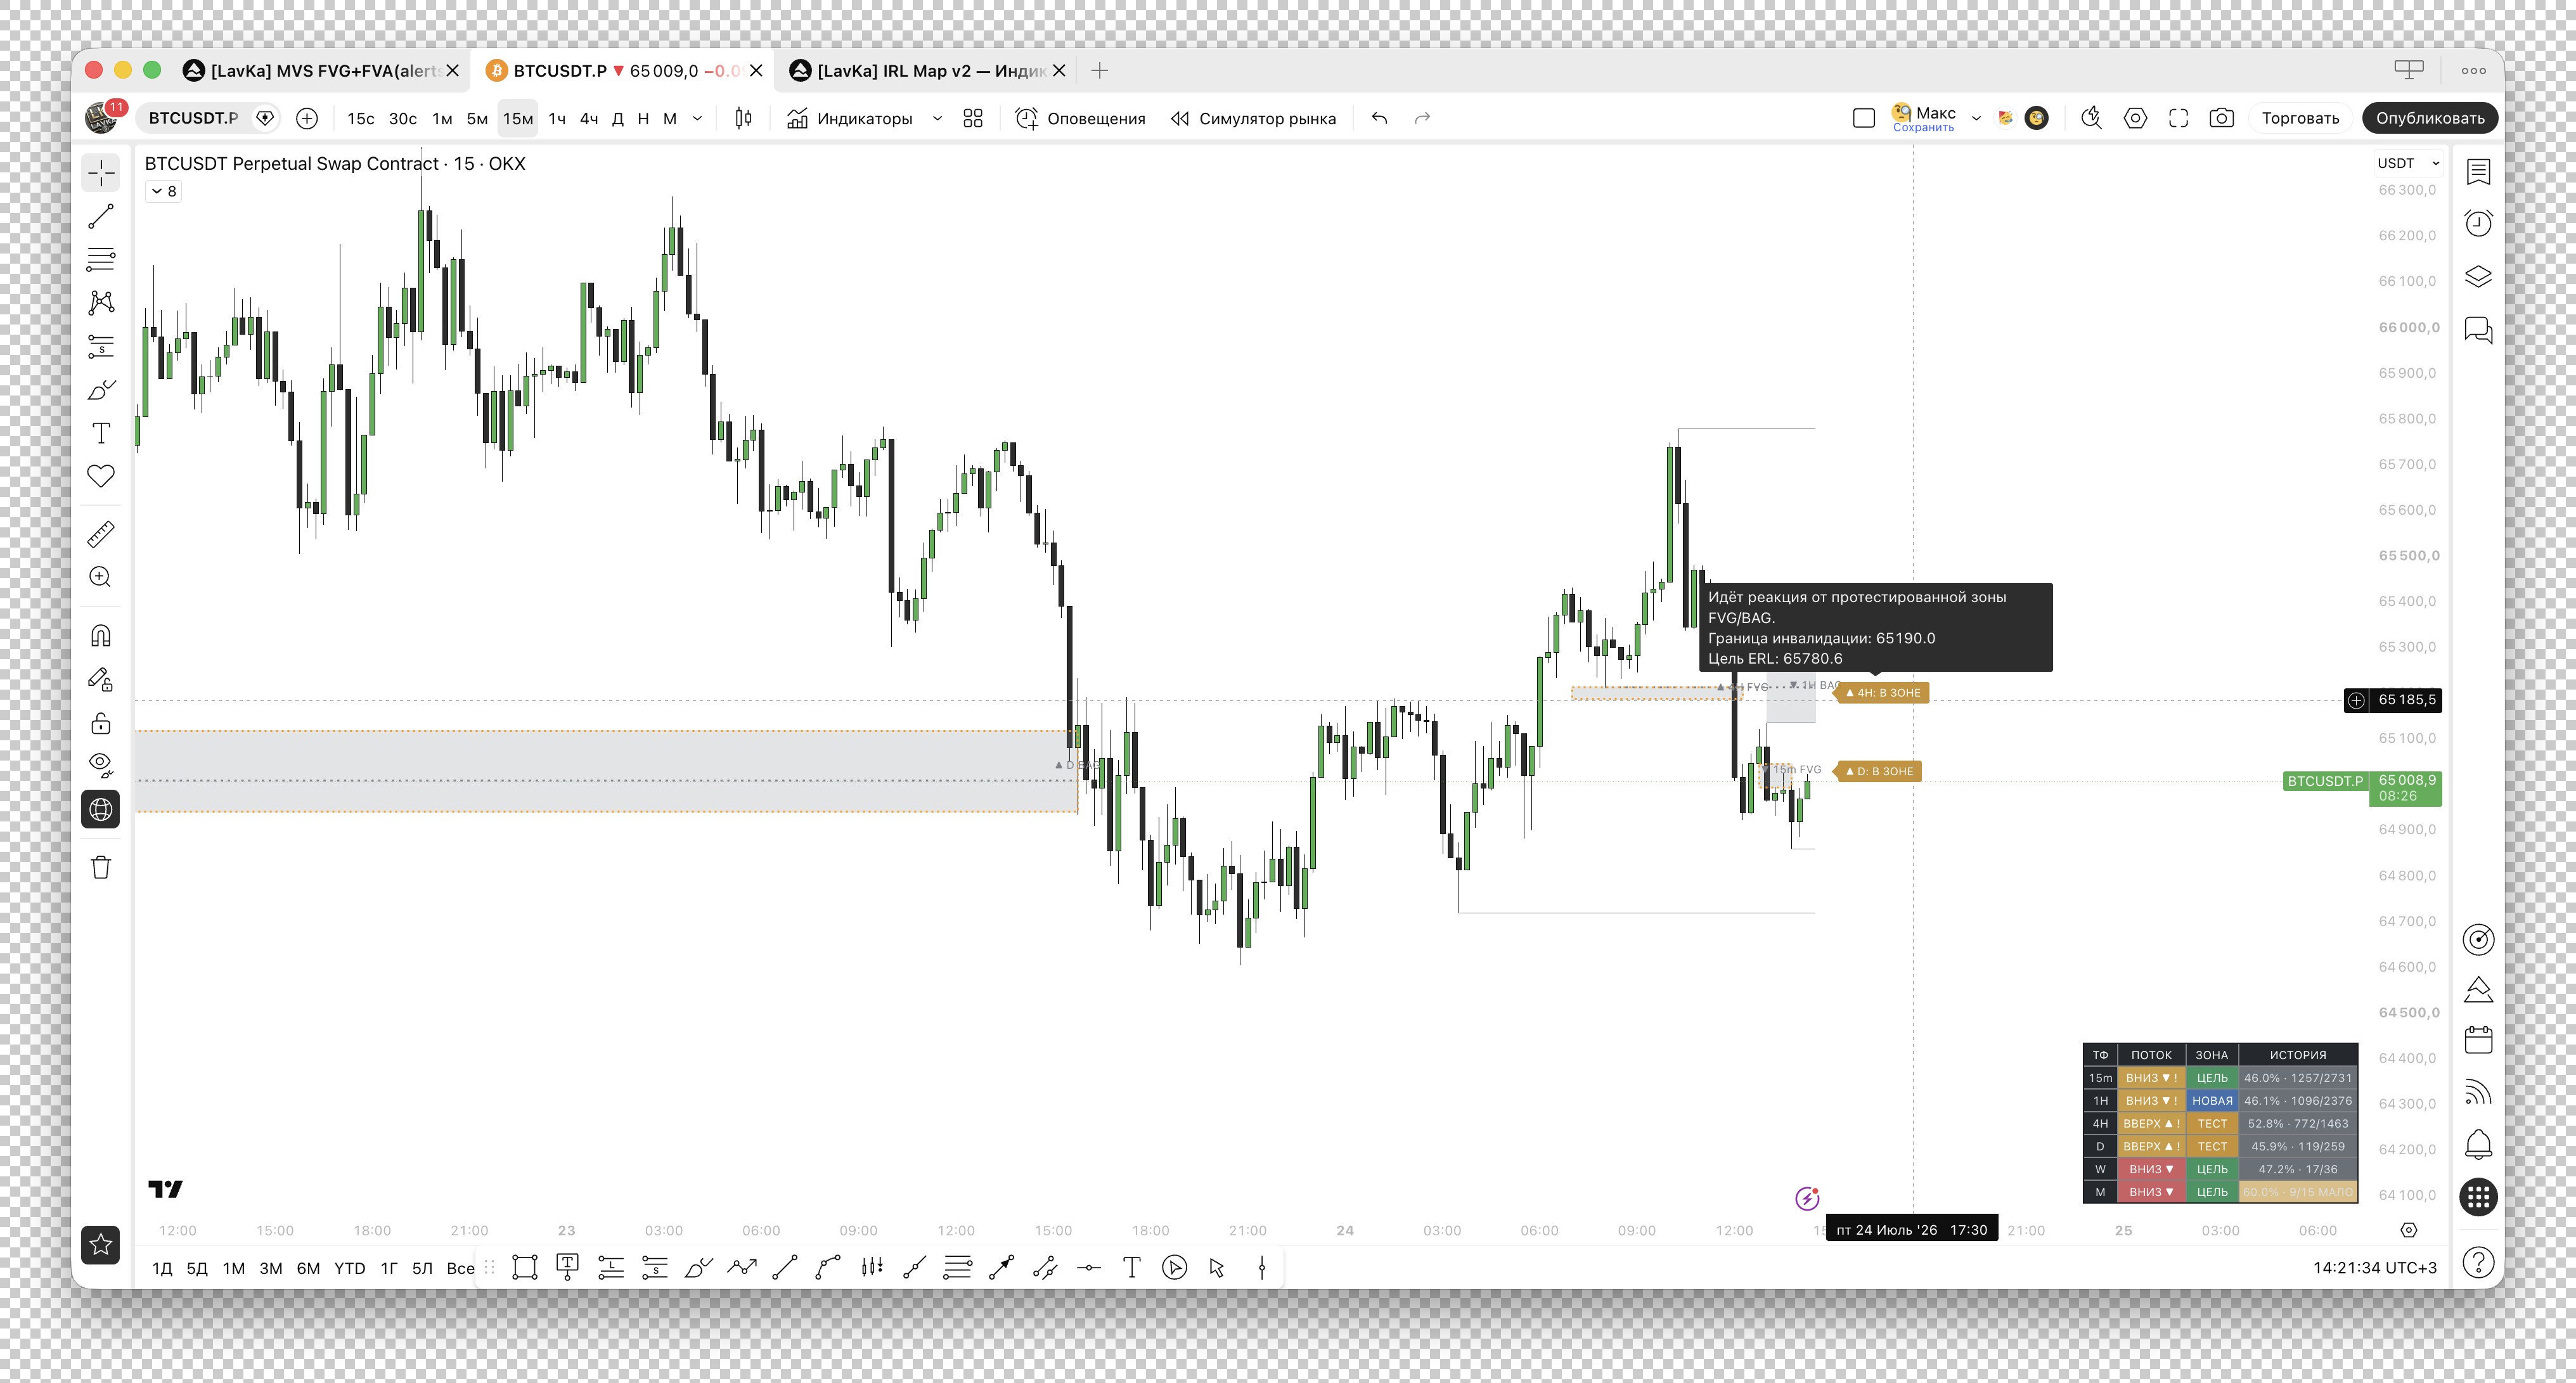Expand the Indicators favorites dropdown arrow
This screenshot has width=2576, height=1383.
pyautogui.click(x=937, y=118)
